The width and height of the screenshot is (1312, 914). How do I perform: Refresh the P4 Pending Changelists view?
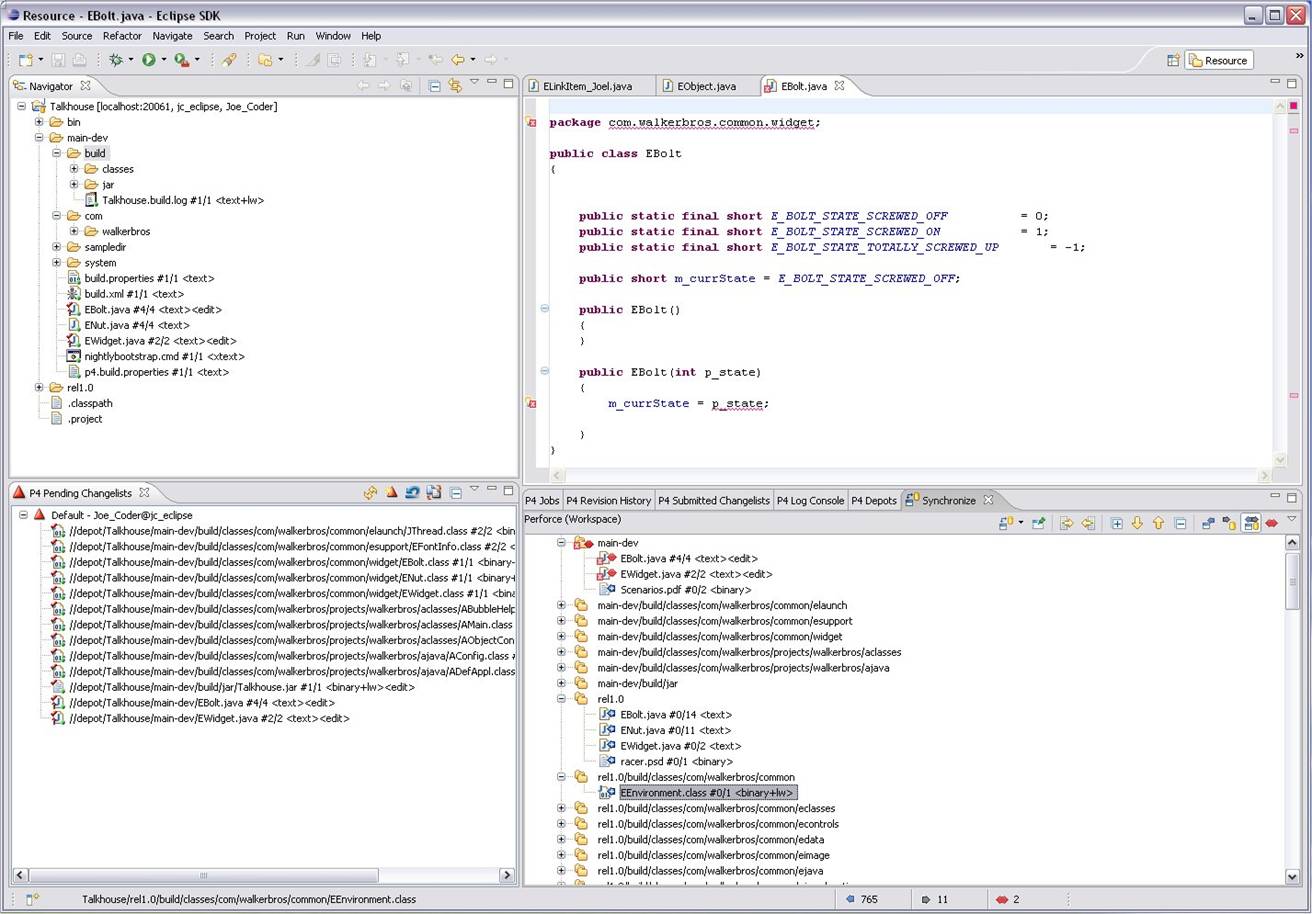(412, 493)
